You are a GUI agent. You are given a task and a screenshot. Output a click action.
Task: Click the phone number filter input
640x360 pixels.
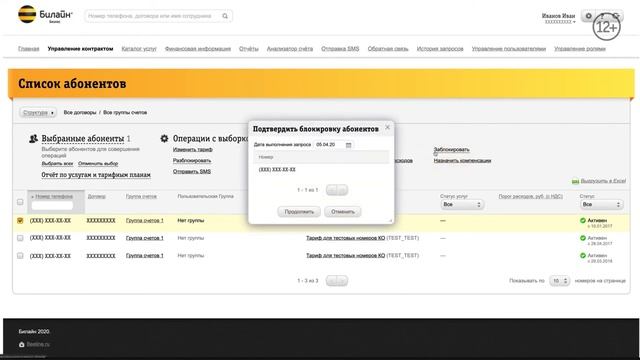click(x=52, y=205)
